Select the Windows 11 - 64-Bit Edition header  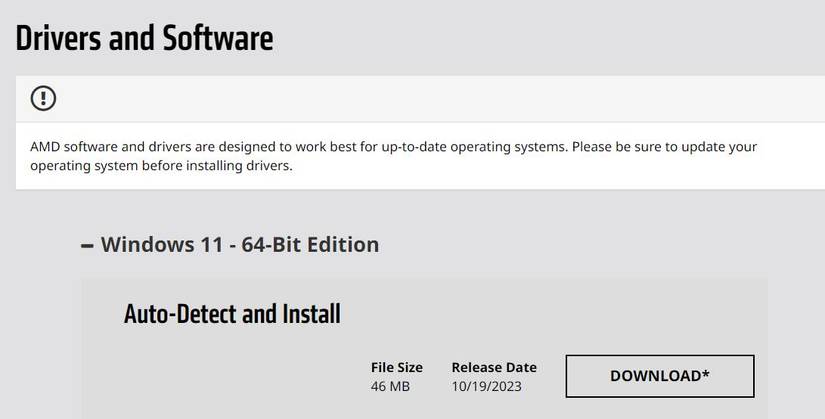pos(239,244)
